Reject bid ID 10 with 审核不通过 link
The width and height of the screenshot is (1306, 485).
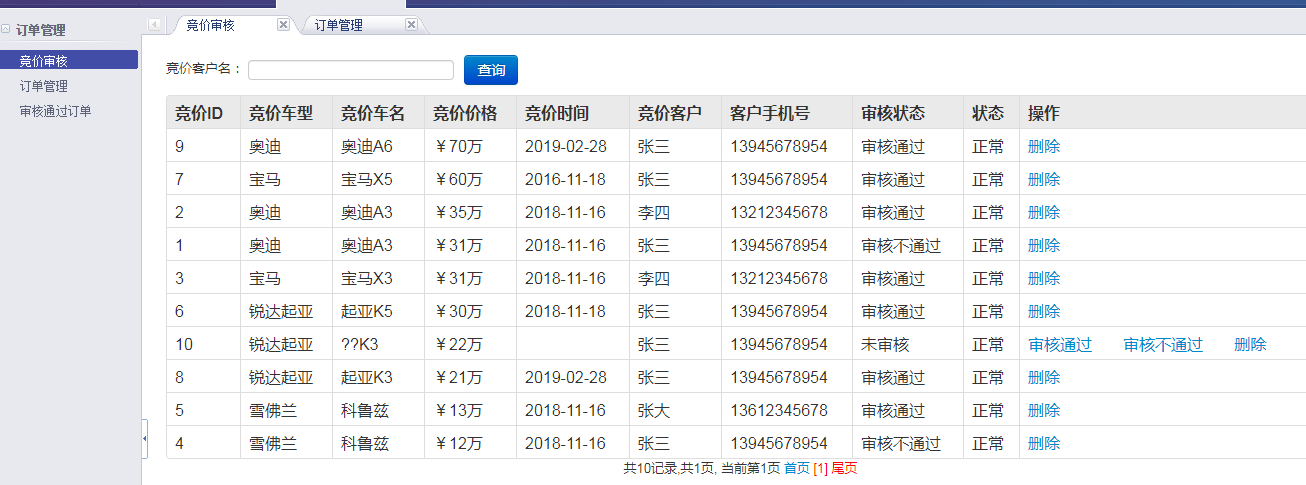click(x=1163, y=345)
